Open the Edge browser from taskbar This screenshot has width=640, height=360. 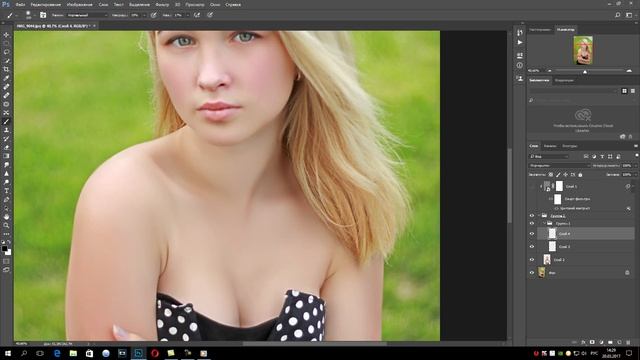coord(57,353)
